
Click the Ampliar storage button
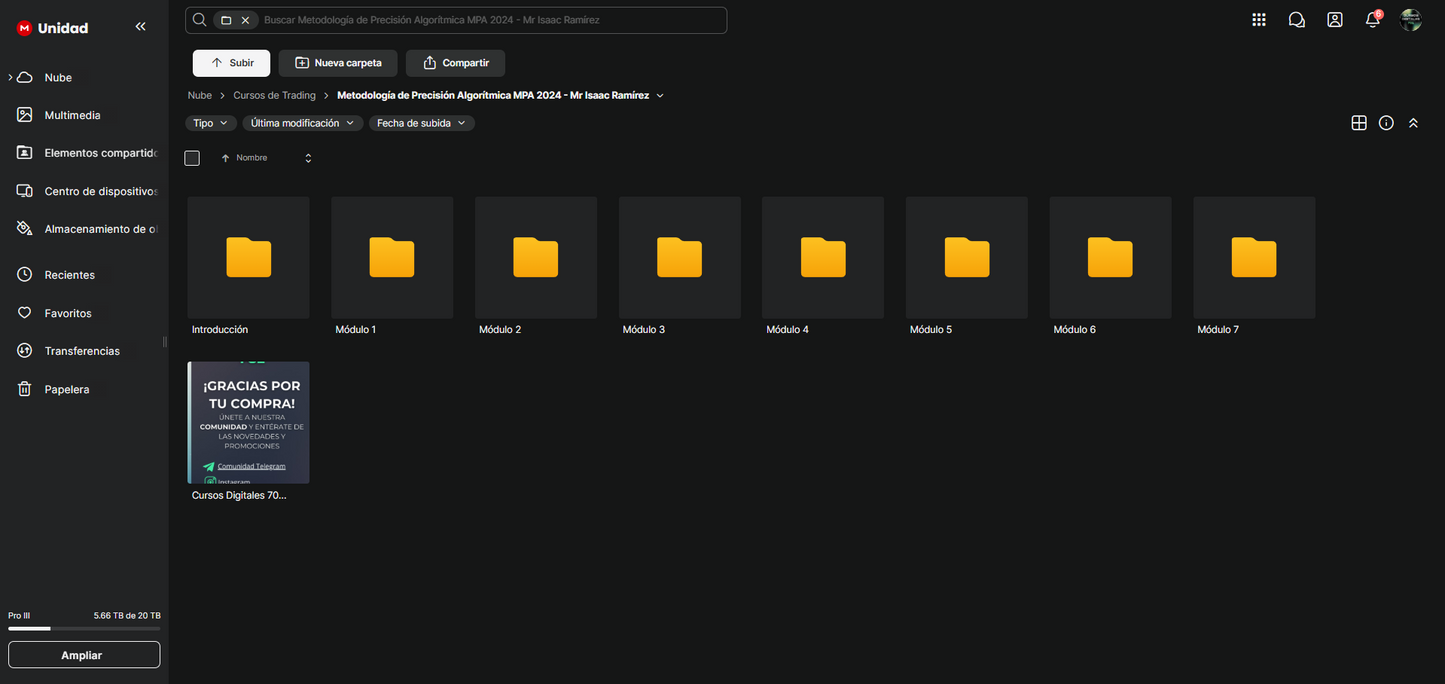(84, 655)
